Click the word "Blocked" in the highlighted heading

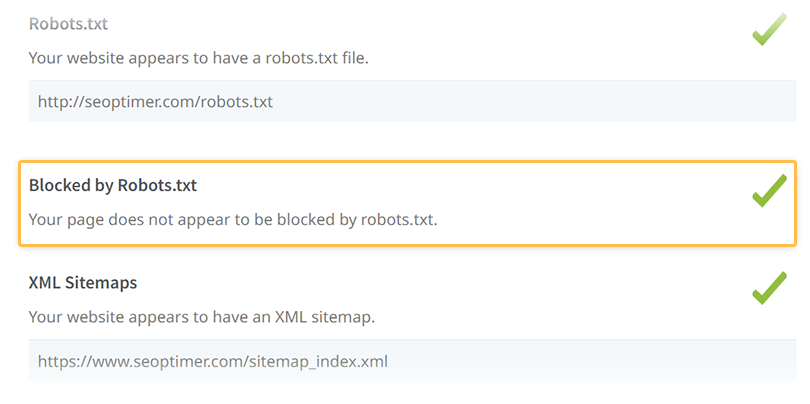pos(59,185)
